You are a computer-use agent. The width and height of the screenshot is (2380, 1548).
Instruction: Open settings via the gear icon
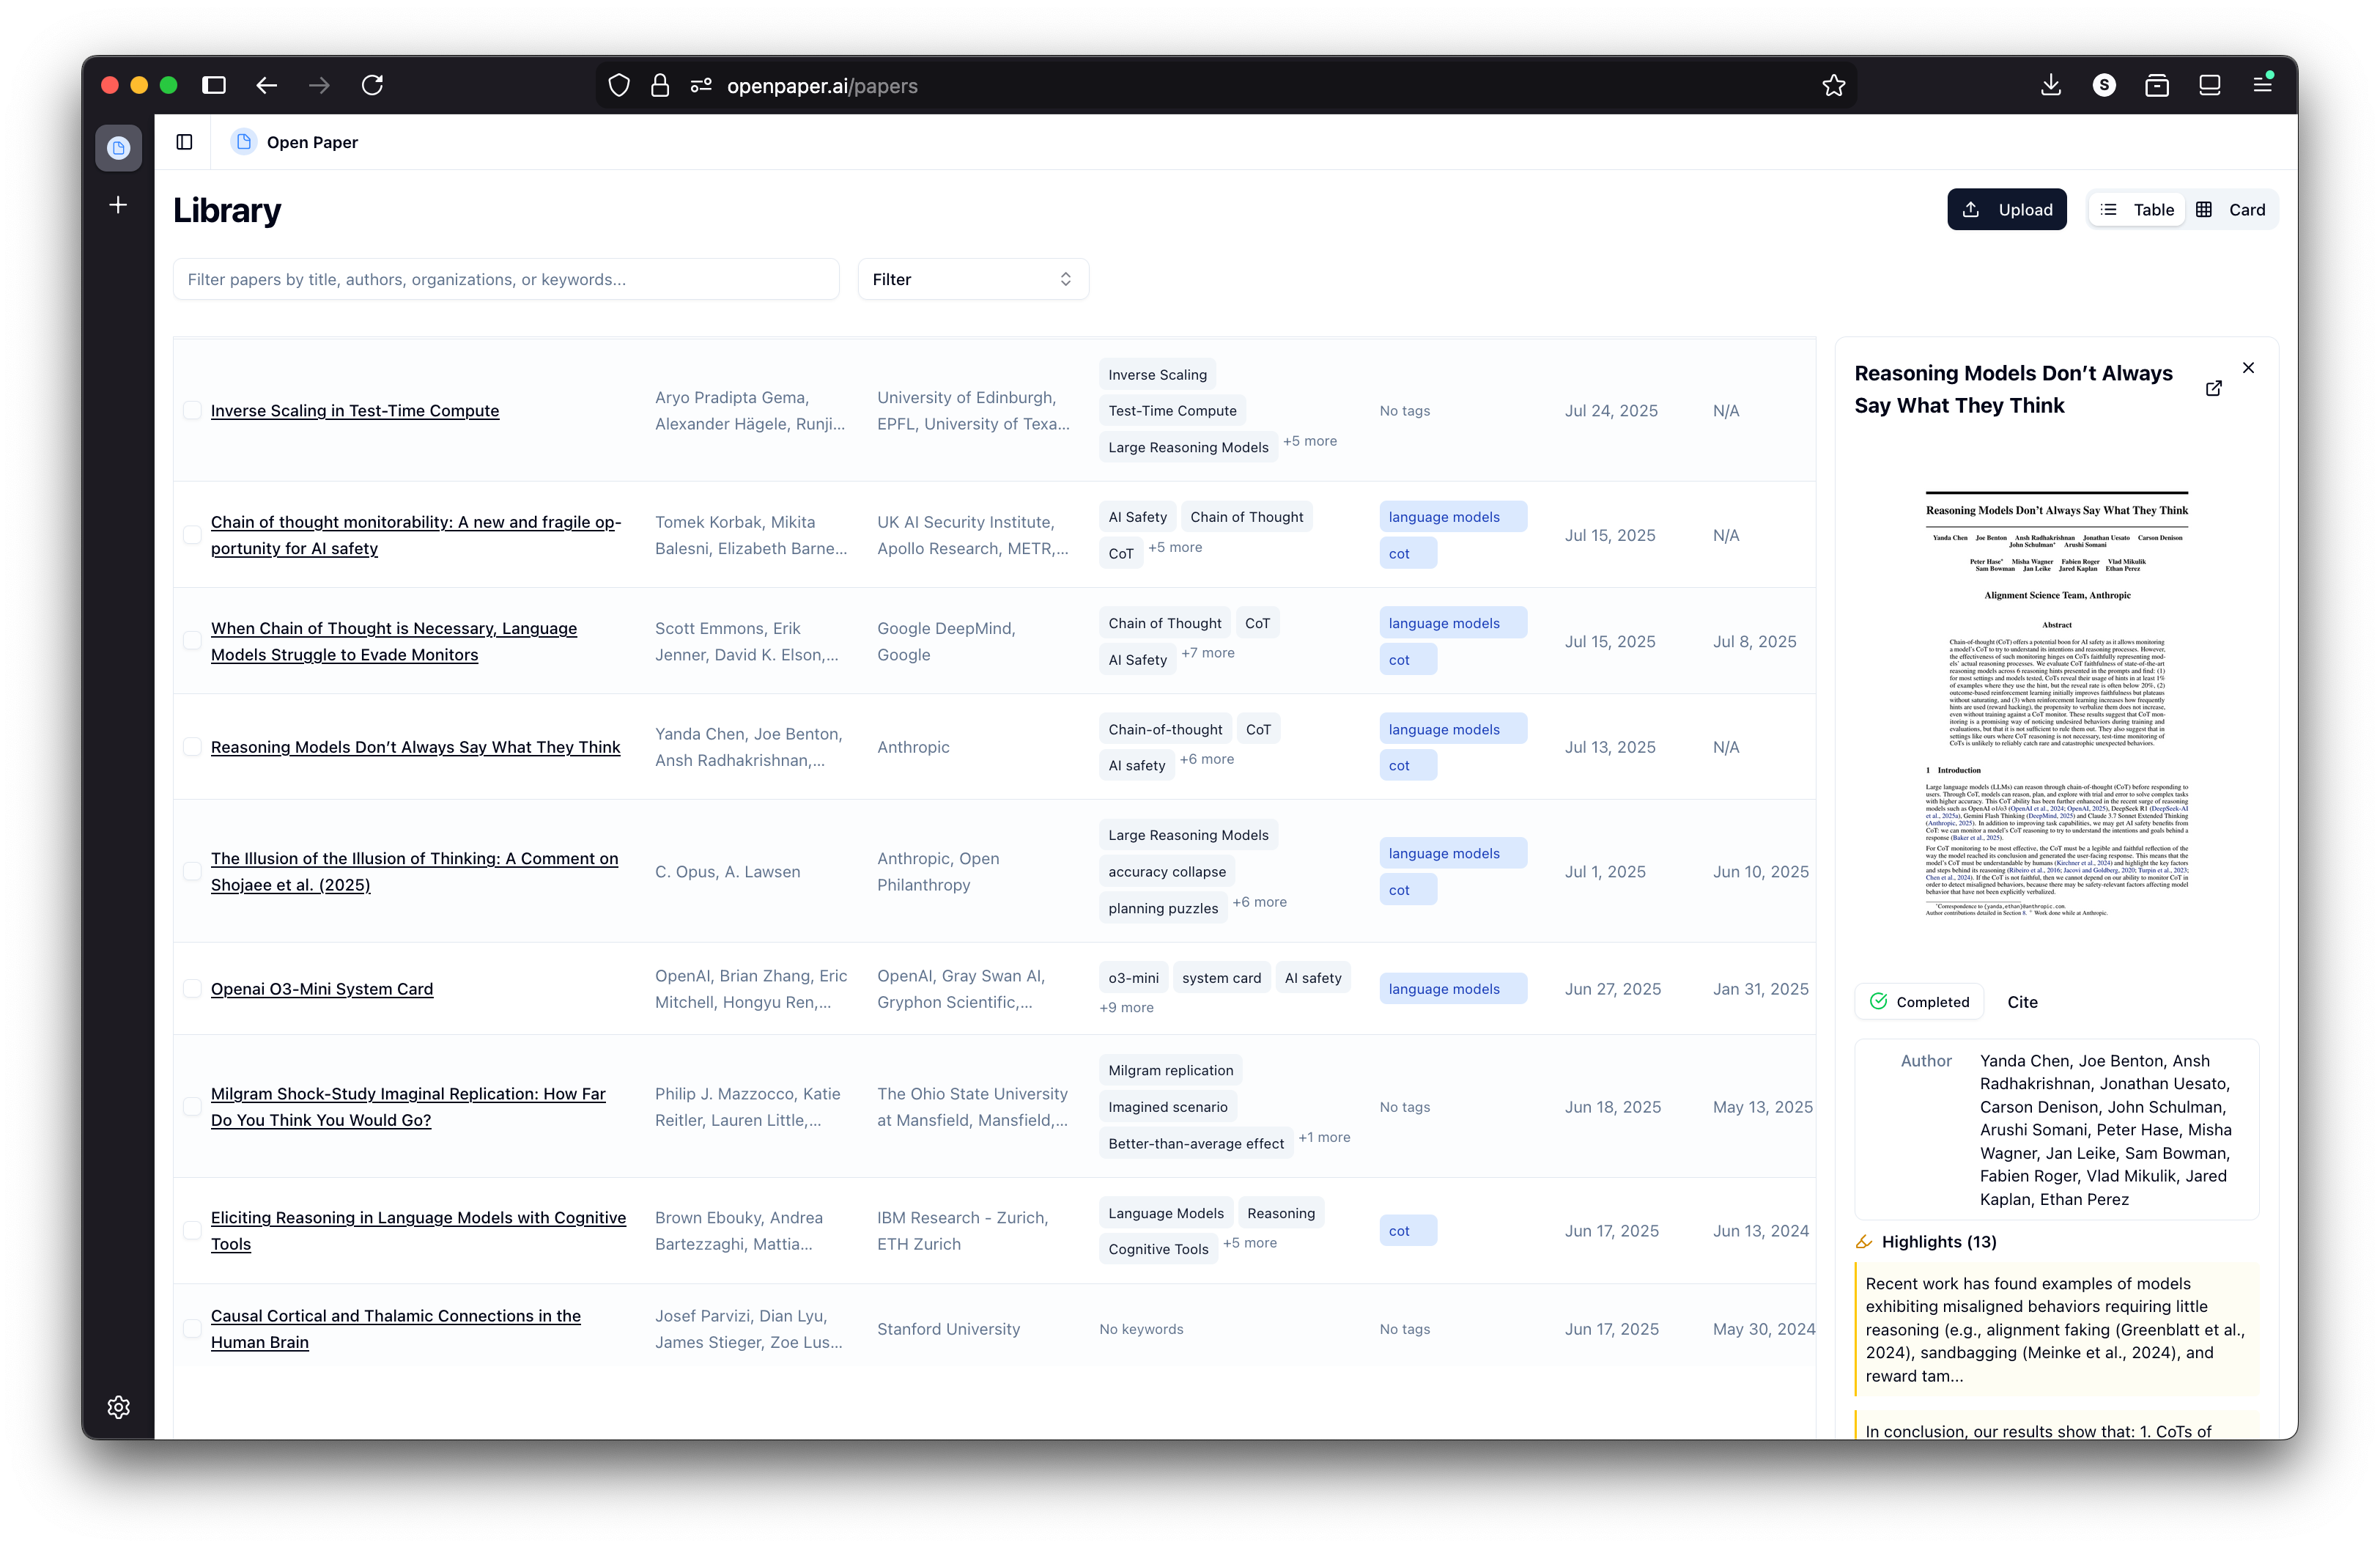[118, 1407]
